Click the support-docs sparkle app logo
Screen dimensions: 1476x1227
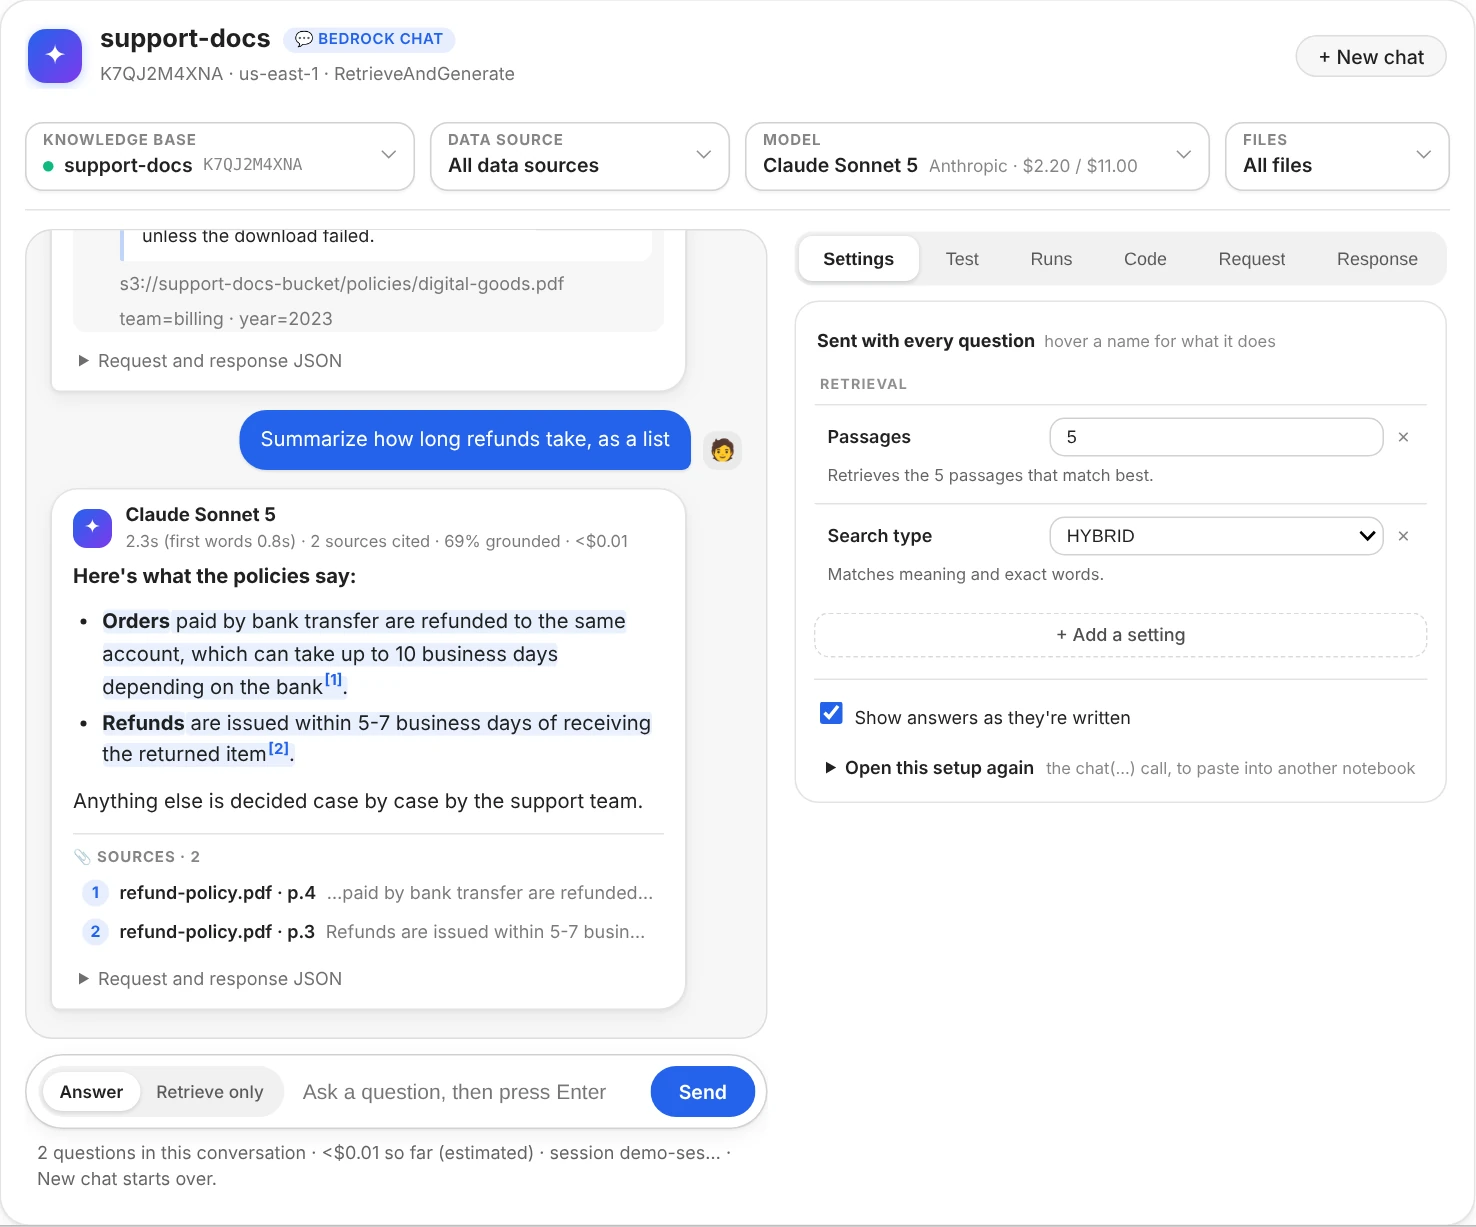[55, 56]
